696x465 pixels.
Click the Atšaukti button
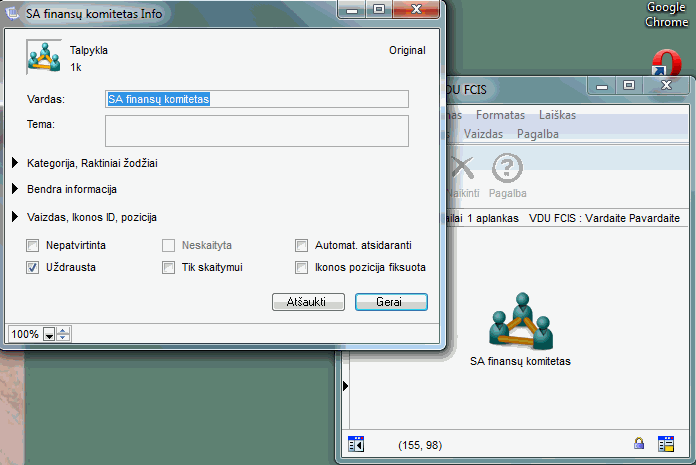pyautogui.click(x=308, y=301)
